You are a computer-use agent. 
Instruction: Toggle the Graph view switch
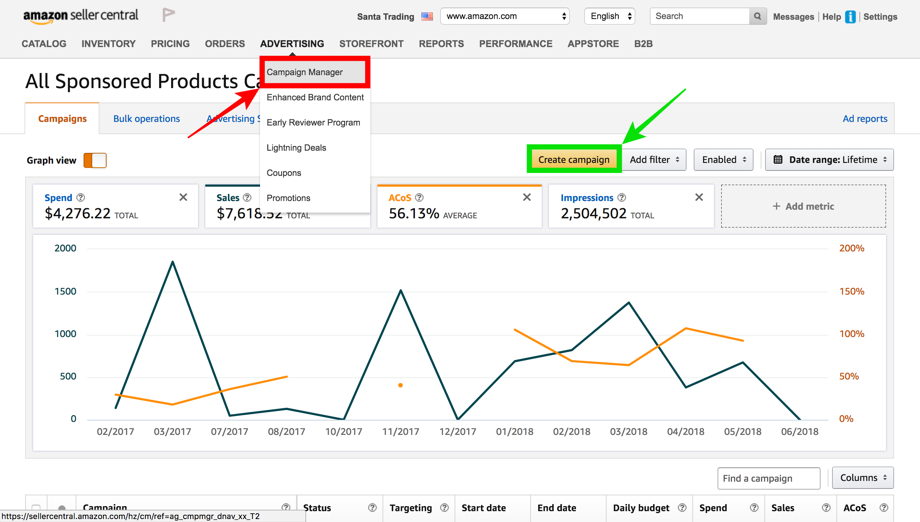click(95, 160)
